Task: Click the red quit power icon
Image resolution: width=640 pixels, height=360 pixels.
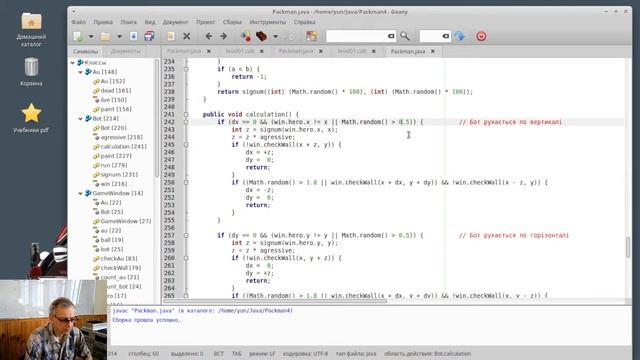Action: click(481, 36)
